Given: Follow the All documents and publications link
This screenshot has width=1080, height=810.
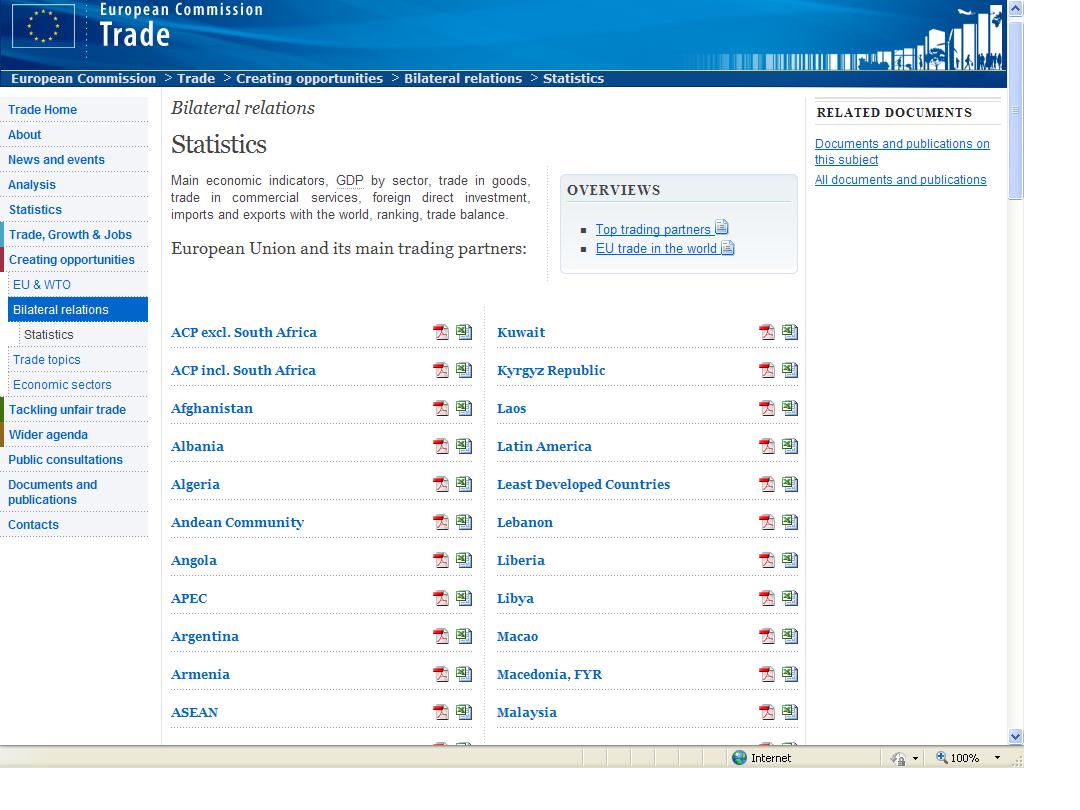Looking at the screenshot, I should click(900, 180).
